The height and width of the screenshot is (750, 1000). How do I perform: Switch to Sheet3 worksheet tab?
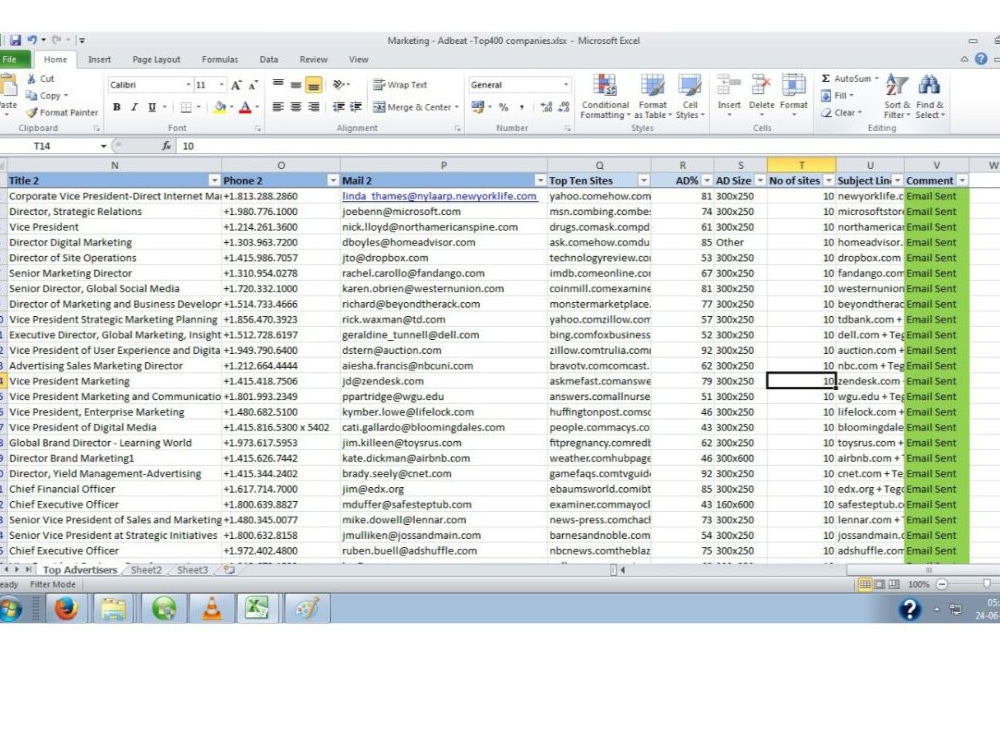[x=193, y=570]
